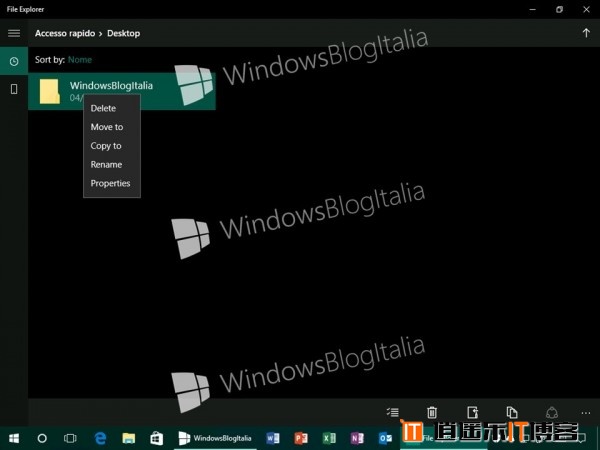The height and width of the screenshot is (450, 600).
Task: Click the share icon in bottom bar
Action: click(x=551, y=412)
